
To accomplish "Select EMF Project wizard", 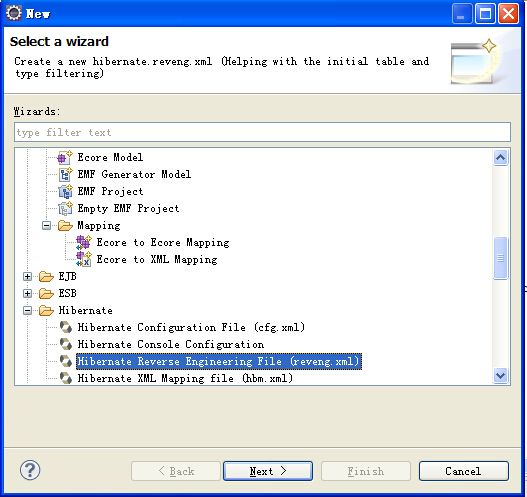I will pyautogui.click(x=111, y=192).
